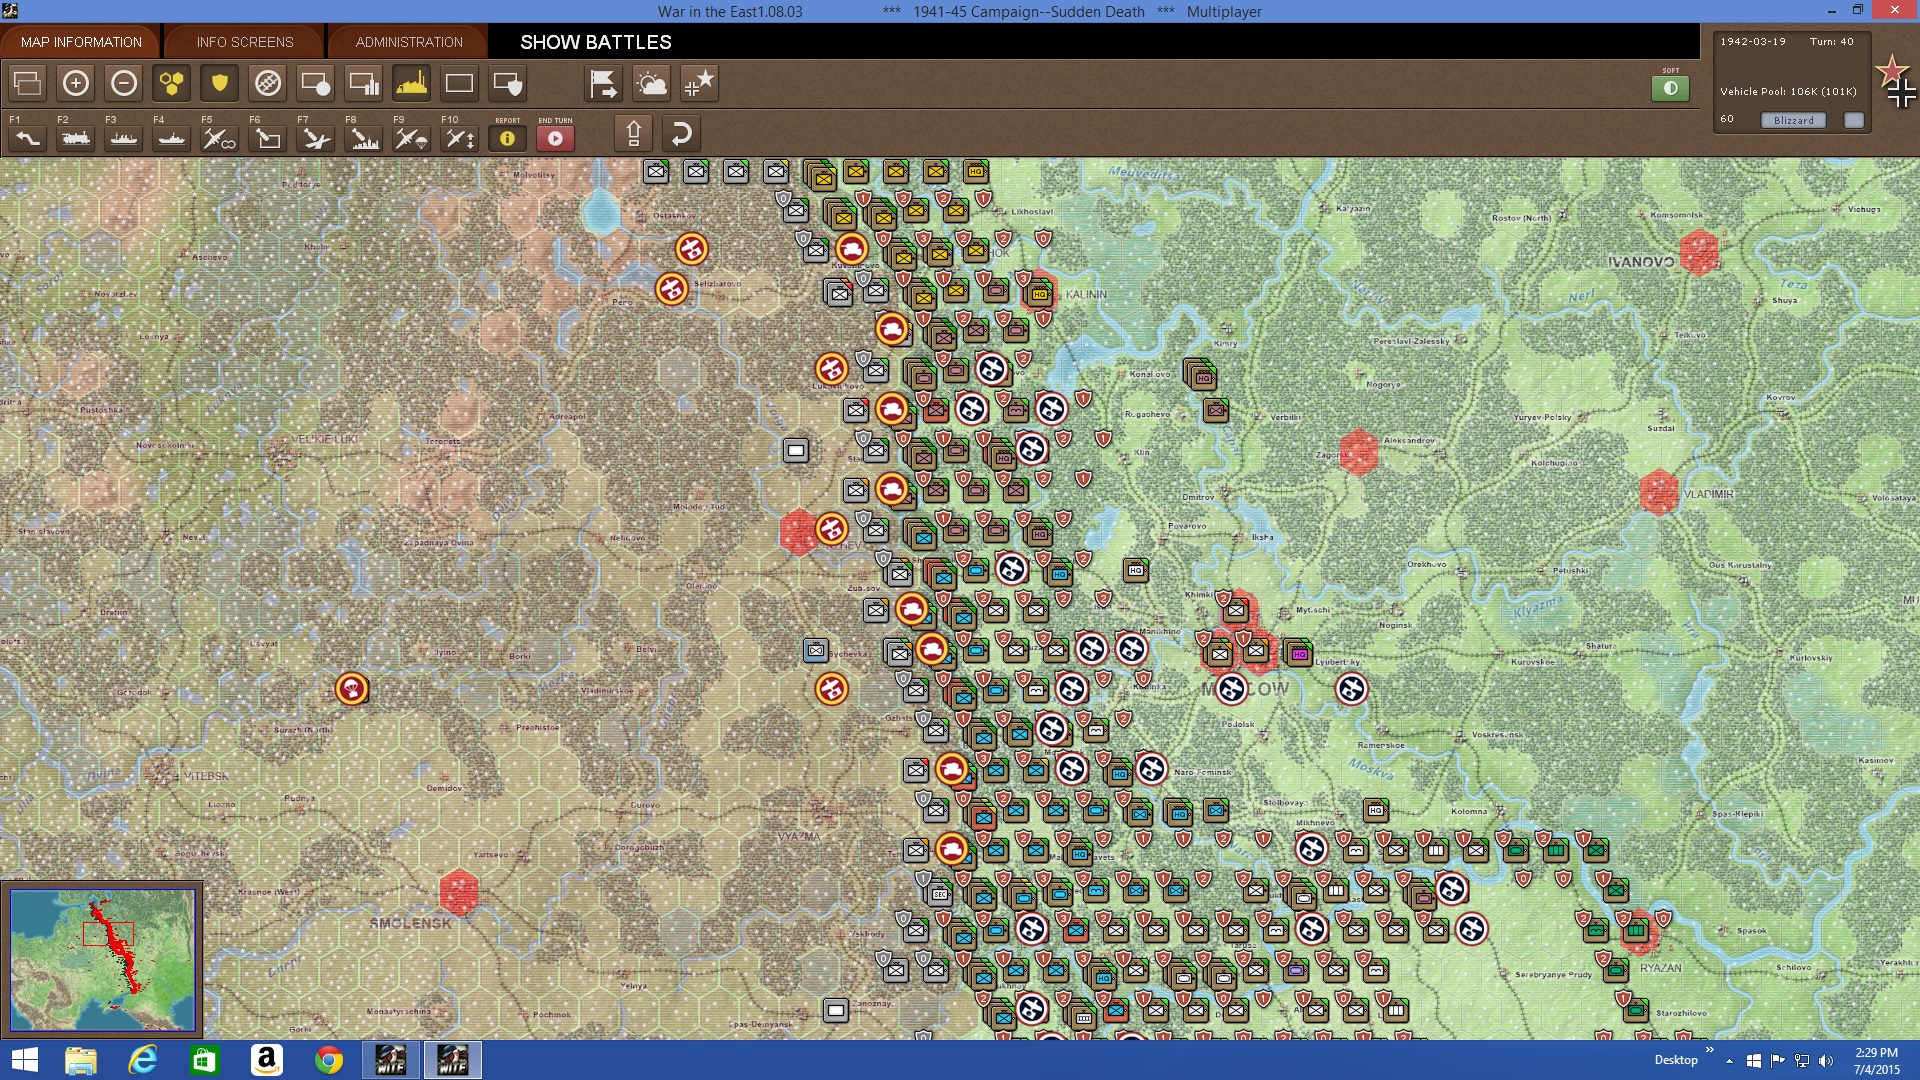Click the flag with arrow icon
The width and height of the screenshot is (1920, 1080).
[604, 83]
